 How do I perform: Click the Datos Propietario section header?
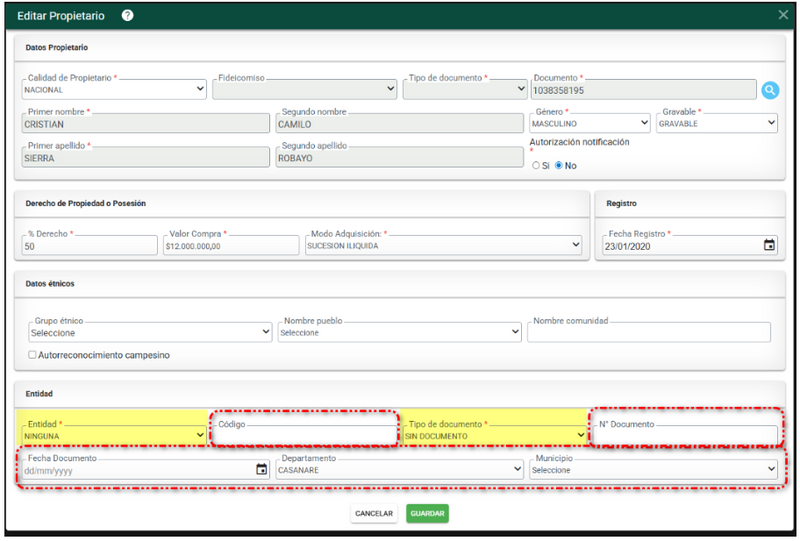pos(57,47)
